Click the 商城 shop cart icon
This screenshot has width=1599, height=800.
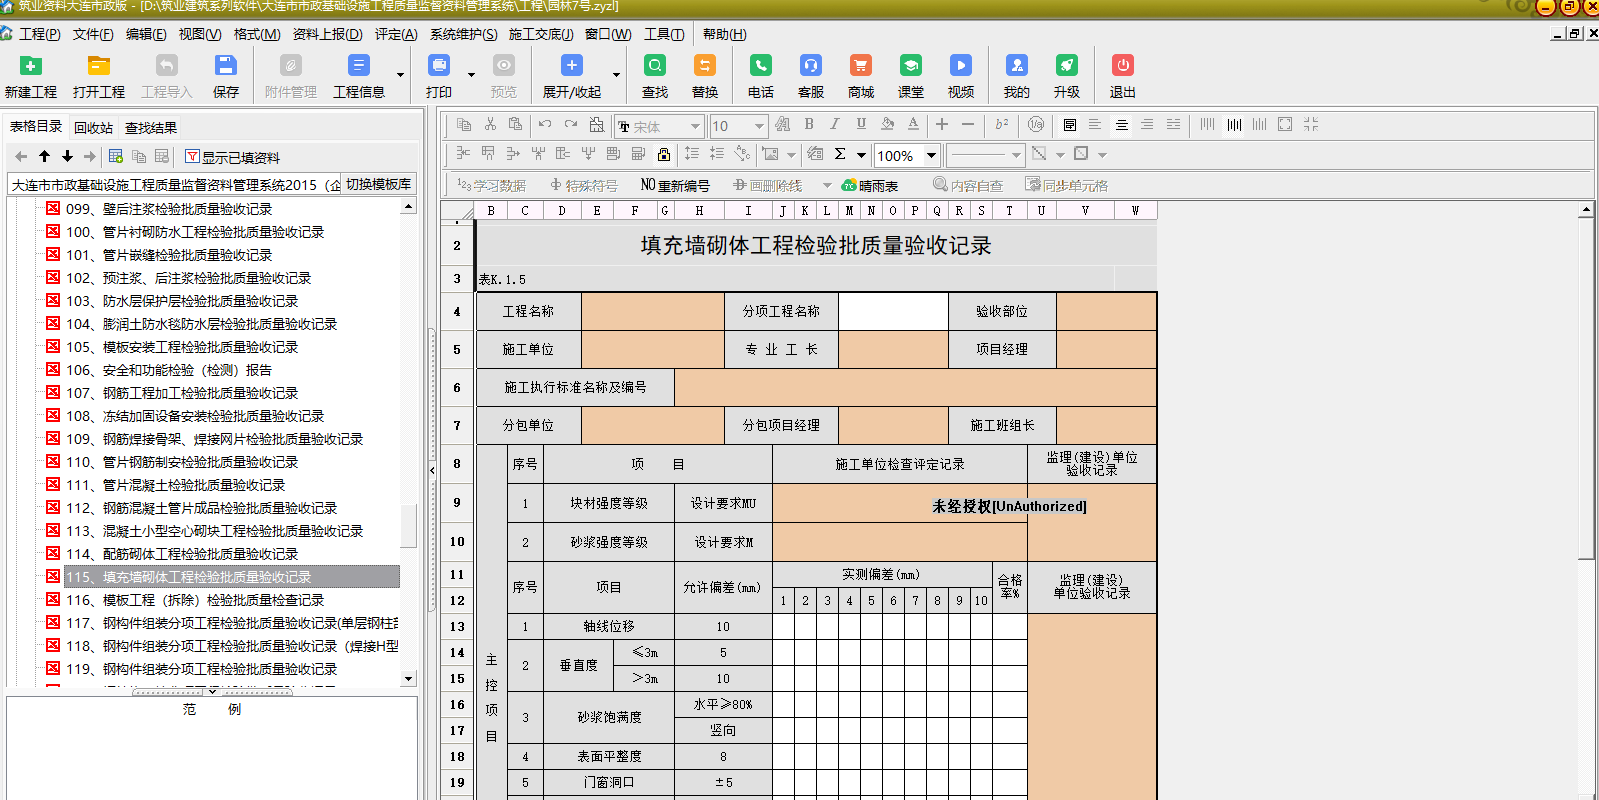pos(860,66)
